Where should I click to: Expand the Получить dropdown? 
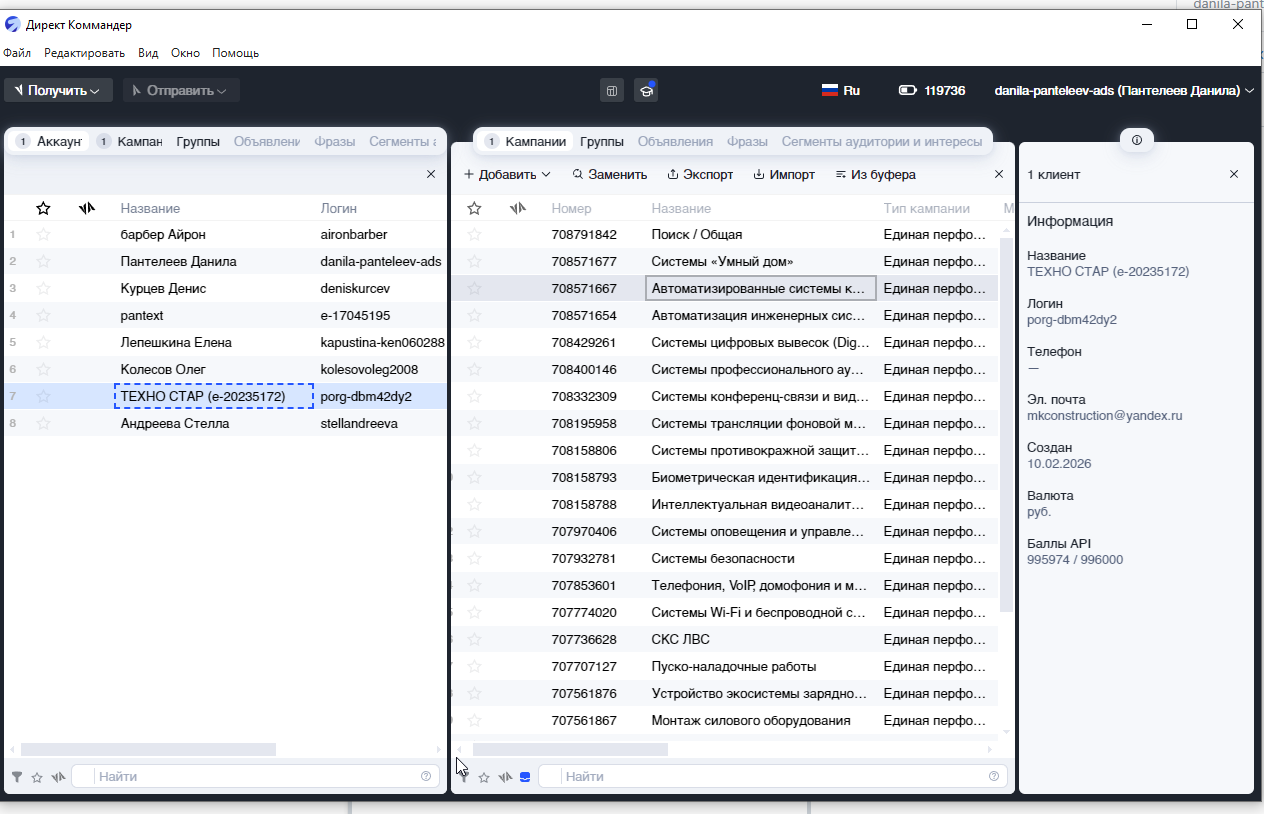tap(58, 91)
